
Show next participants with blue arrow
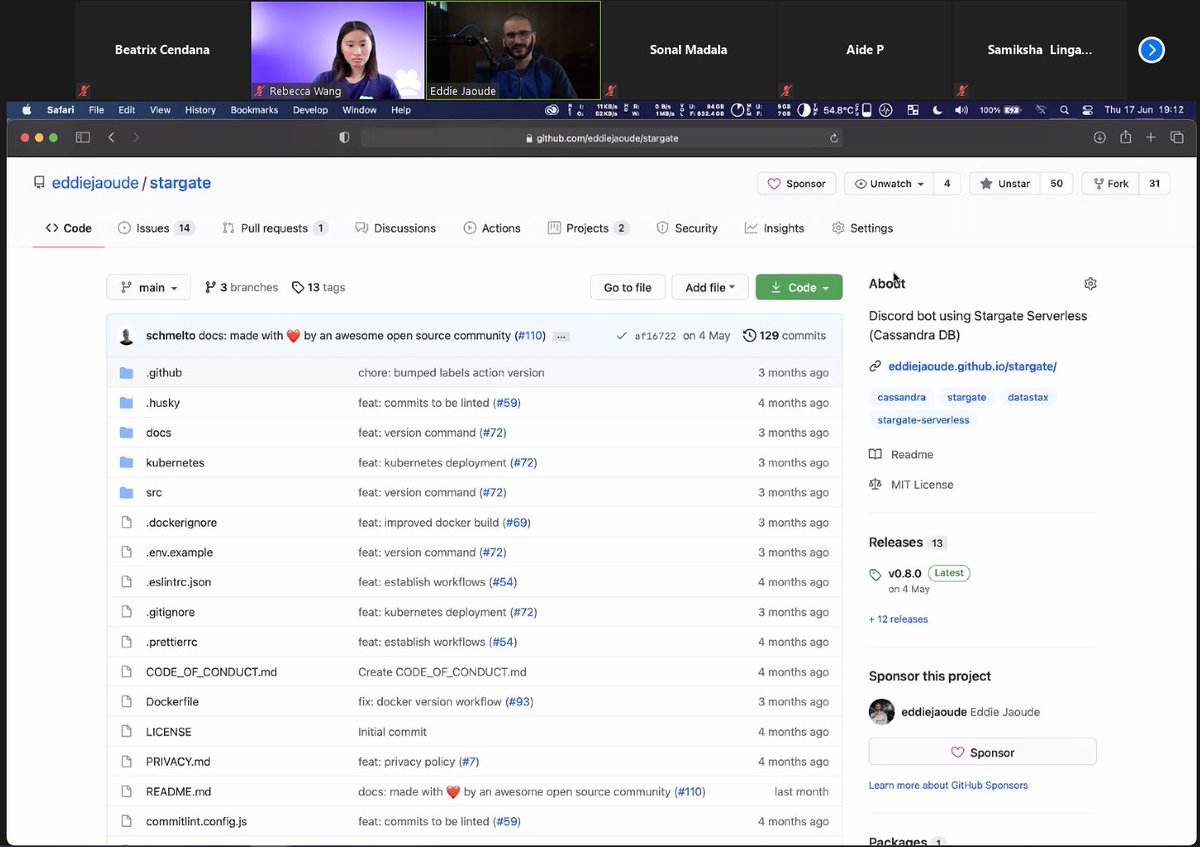(1152, 49)
